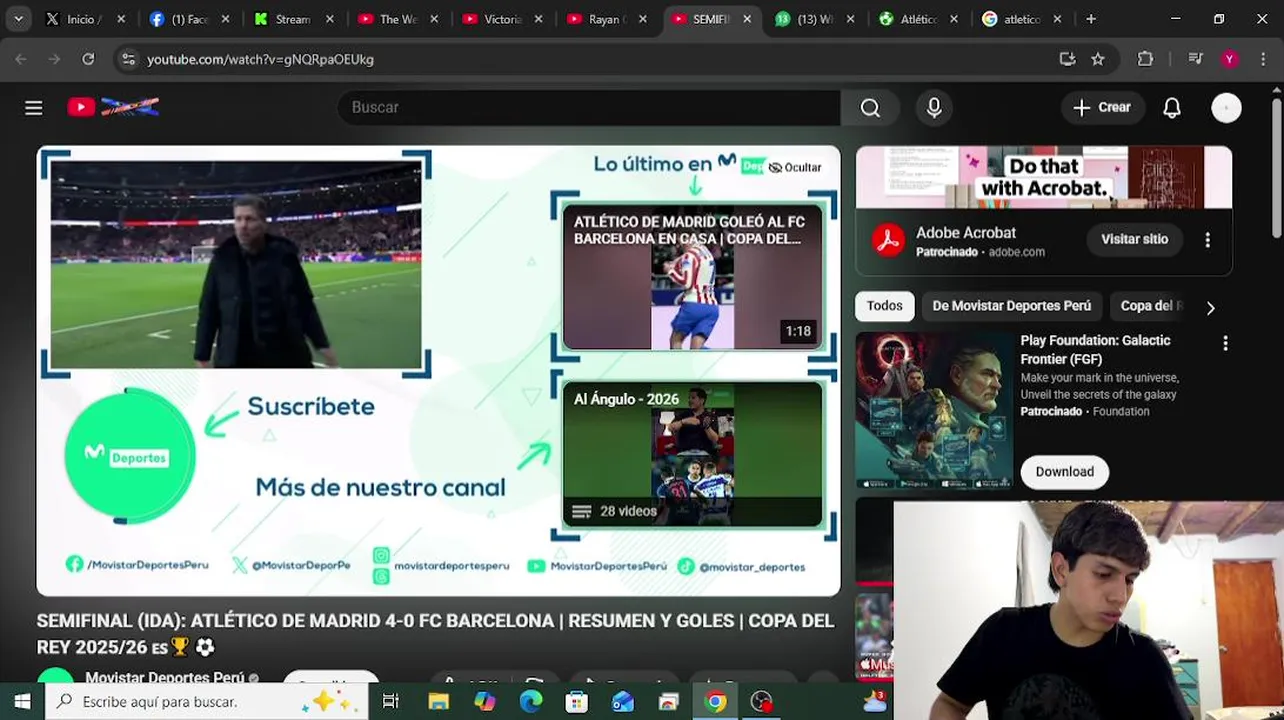The image size is (1284, 720).
Task: Launch File Explorer from the taskbar
Action: coord(438,701)
